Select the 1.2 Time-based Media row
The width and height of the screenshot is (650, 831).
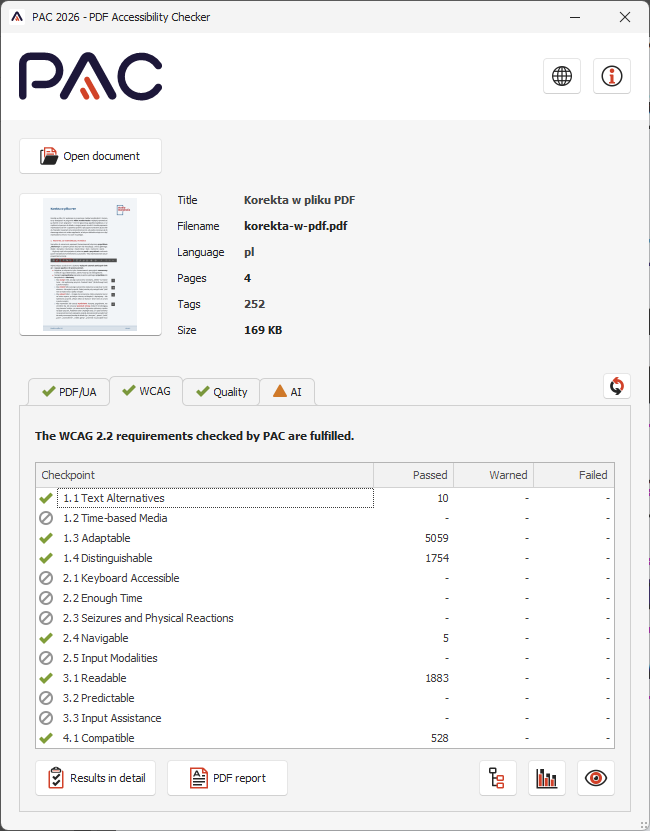pyautogui.click(x=325, y=518)
